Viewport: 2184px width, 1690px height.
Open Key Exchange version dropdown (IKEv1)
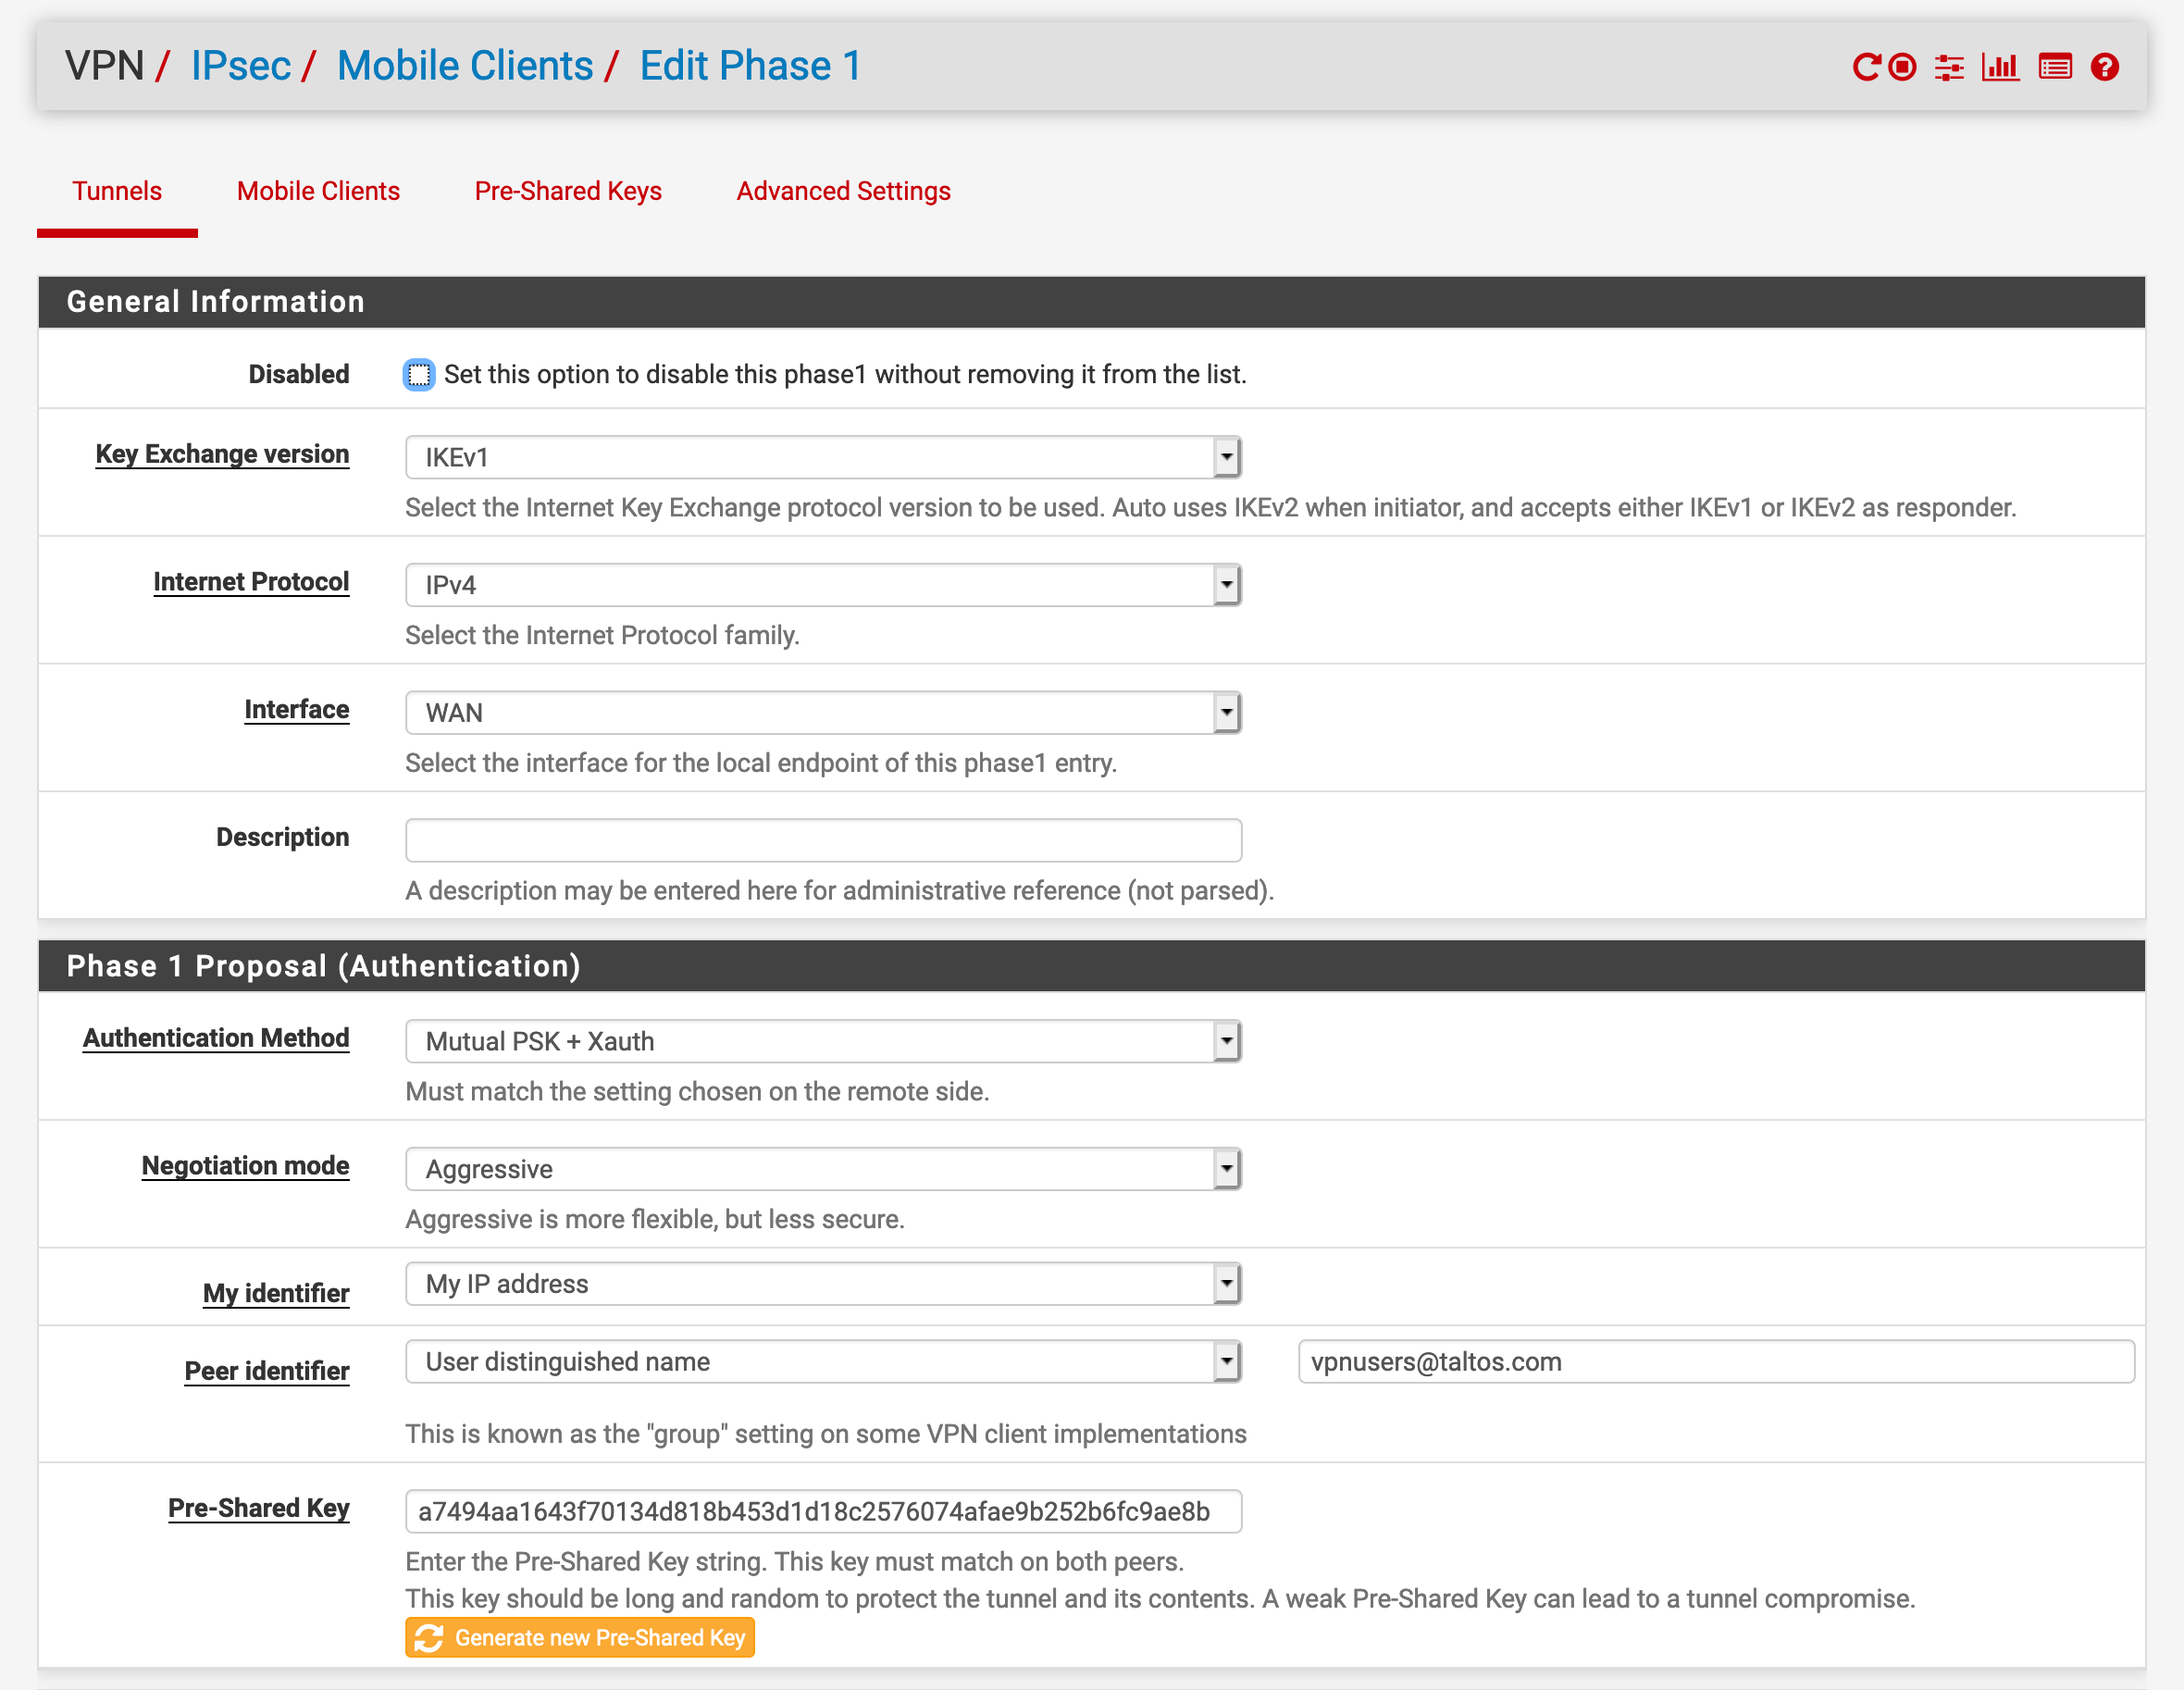pos(823,457)
